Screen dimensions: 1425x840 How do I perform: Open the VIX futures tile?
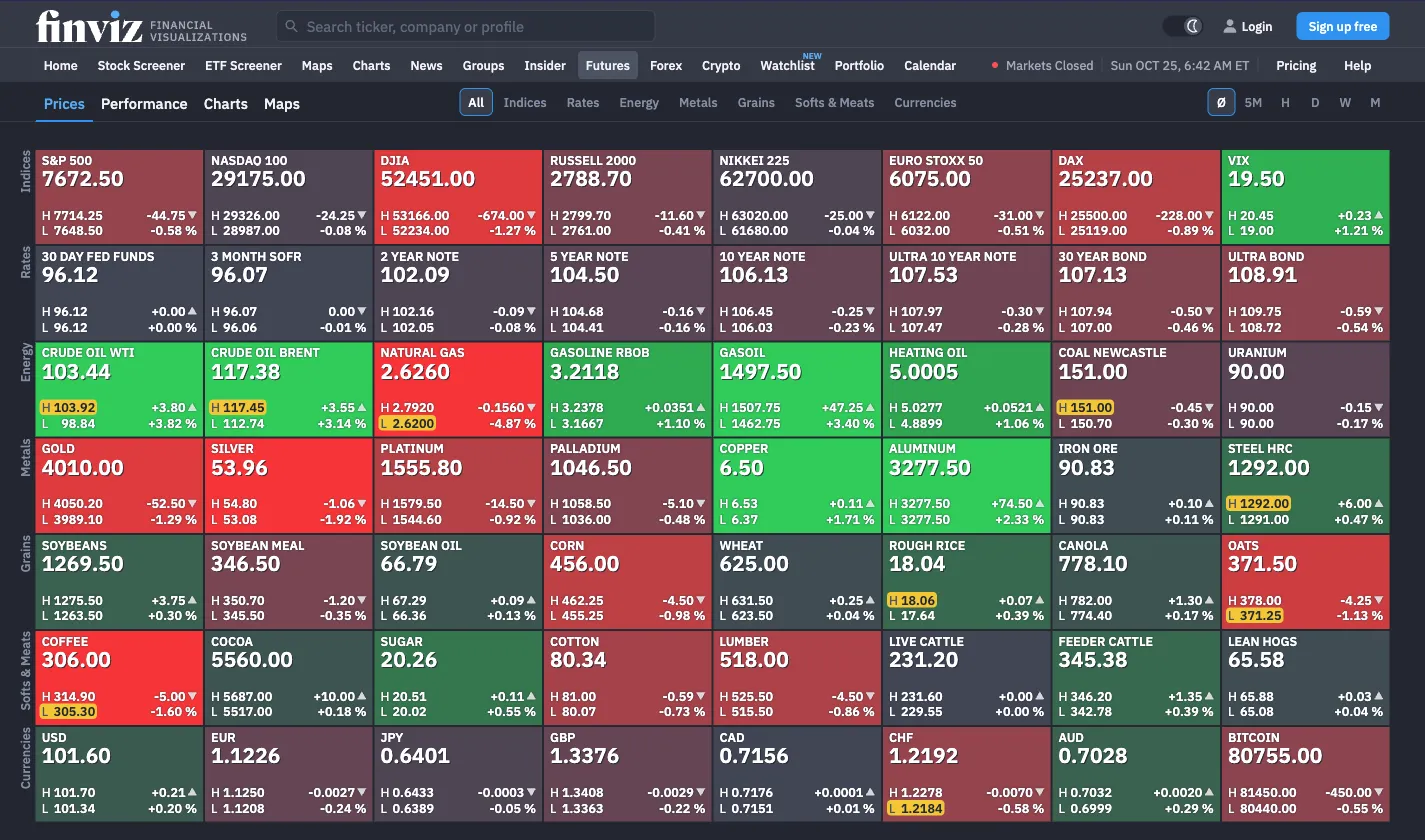tap(1305, 196)
